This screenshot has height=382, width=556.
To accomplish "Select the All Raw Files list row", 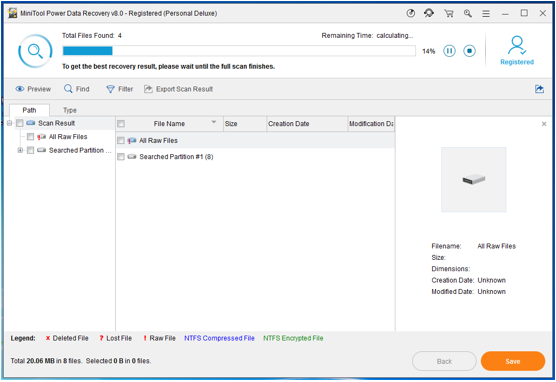I will point(255,140).
